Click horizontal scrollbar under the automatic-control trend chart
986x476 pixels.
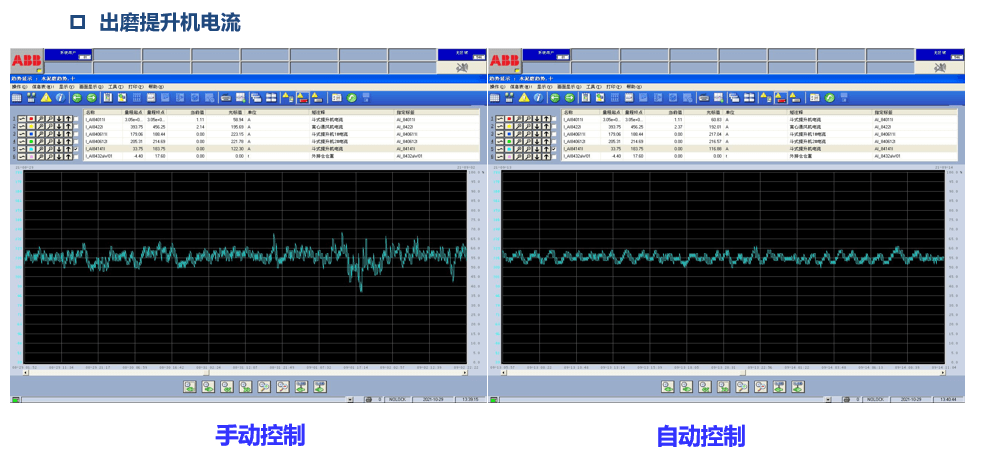tap(720, 373)
